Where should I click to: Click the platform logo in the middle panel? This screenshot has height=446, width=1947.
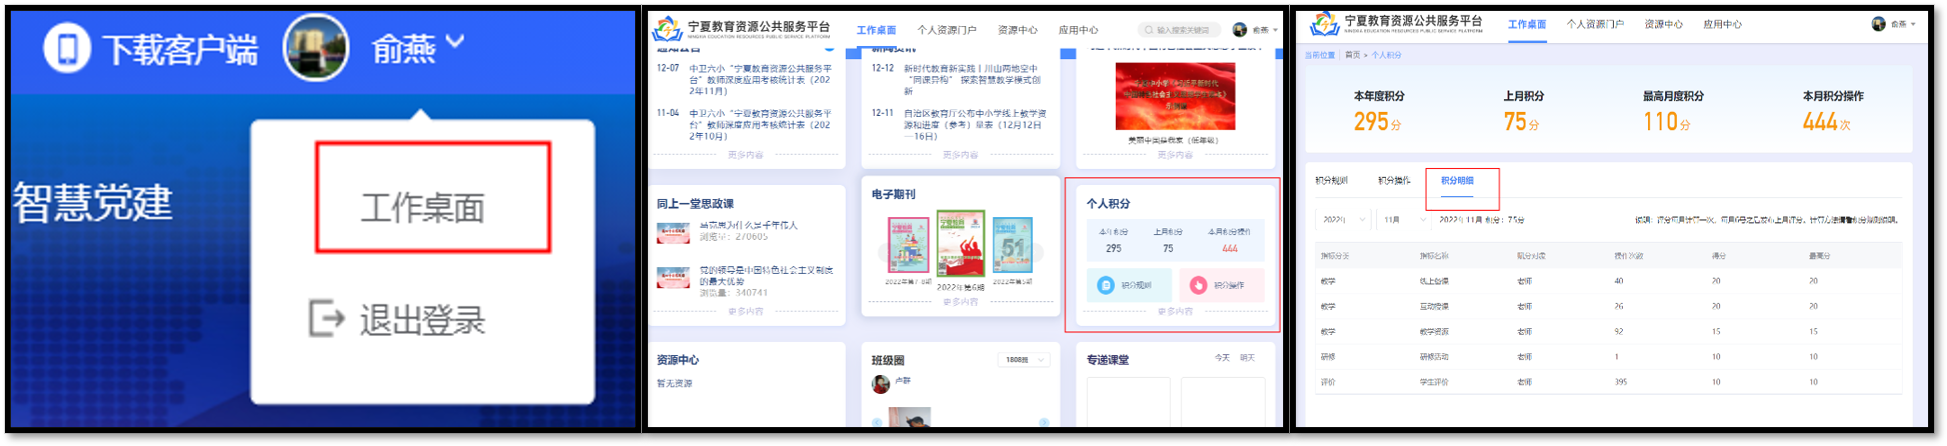(x=667, y=28)
